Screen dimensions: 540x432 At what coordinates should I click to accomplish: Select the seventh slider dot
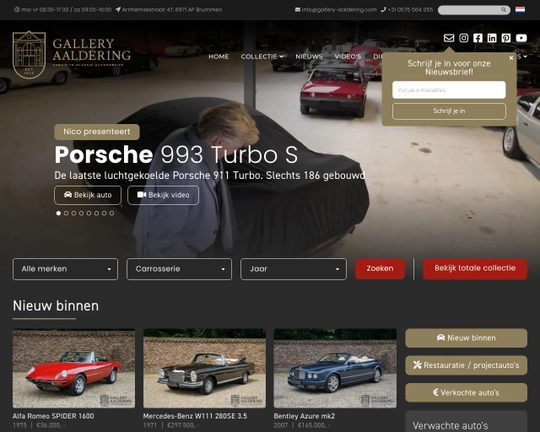pyautogui.click(x=104, y=213)
